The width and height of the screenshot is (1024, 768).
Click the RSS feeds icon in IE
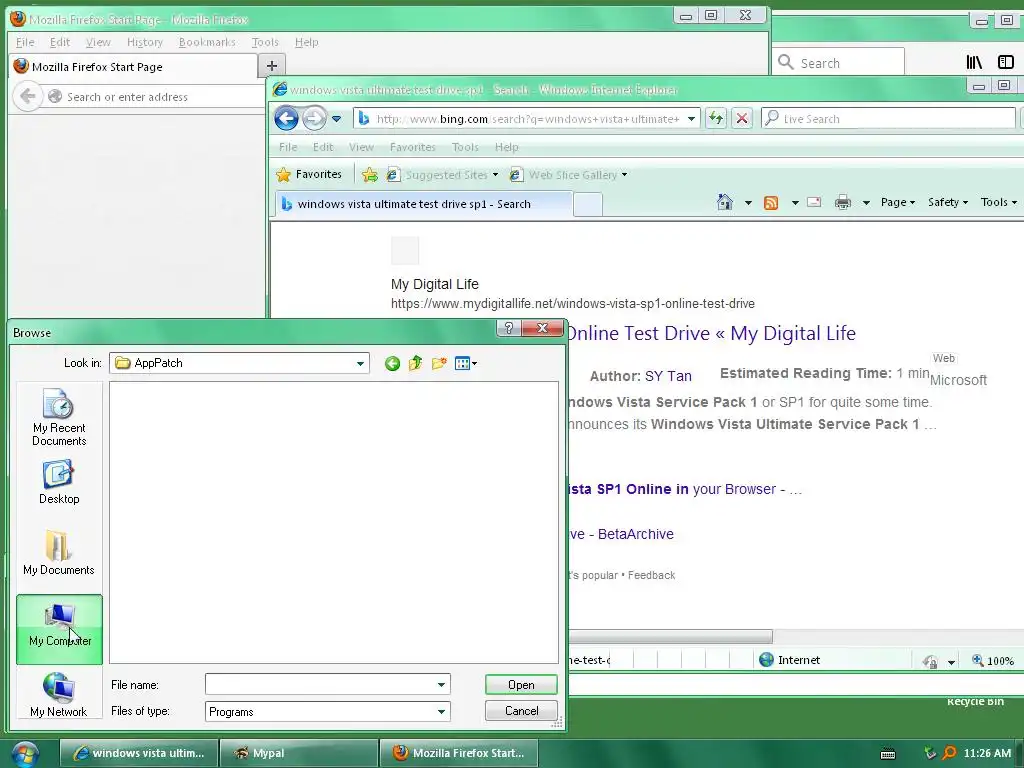[x=771, y=202]
